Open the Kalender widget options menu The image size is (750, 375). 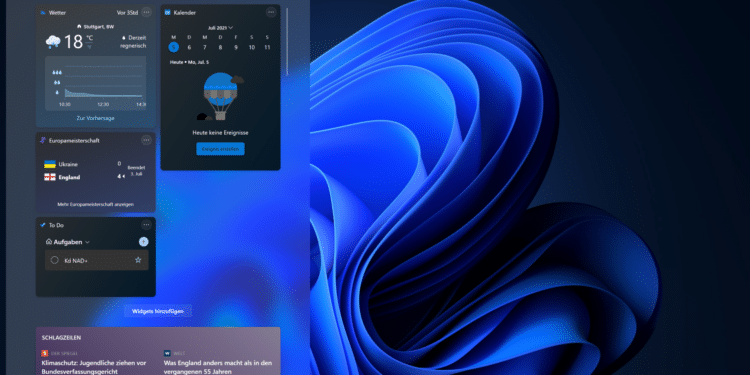click(x=271, y=12)
